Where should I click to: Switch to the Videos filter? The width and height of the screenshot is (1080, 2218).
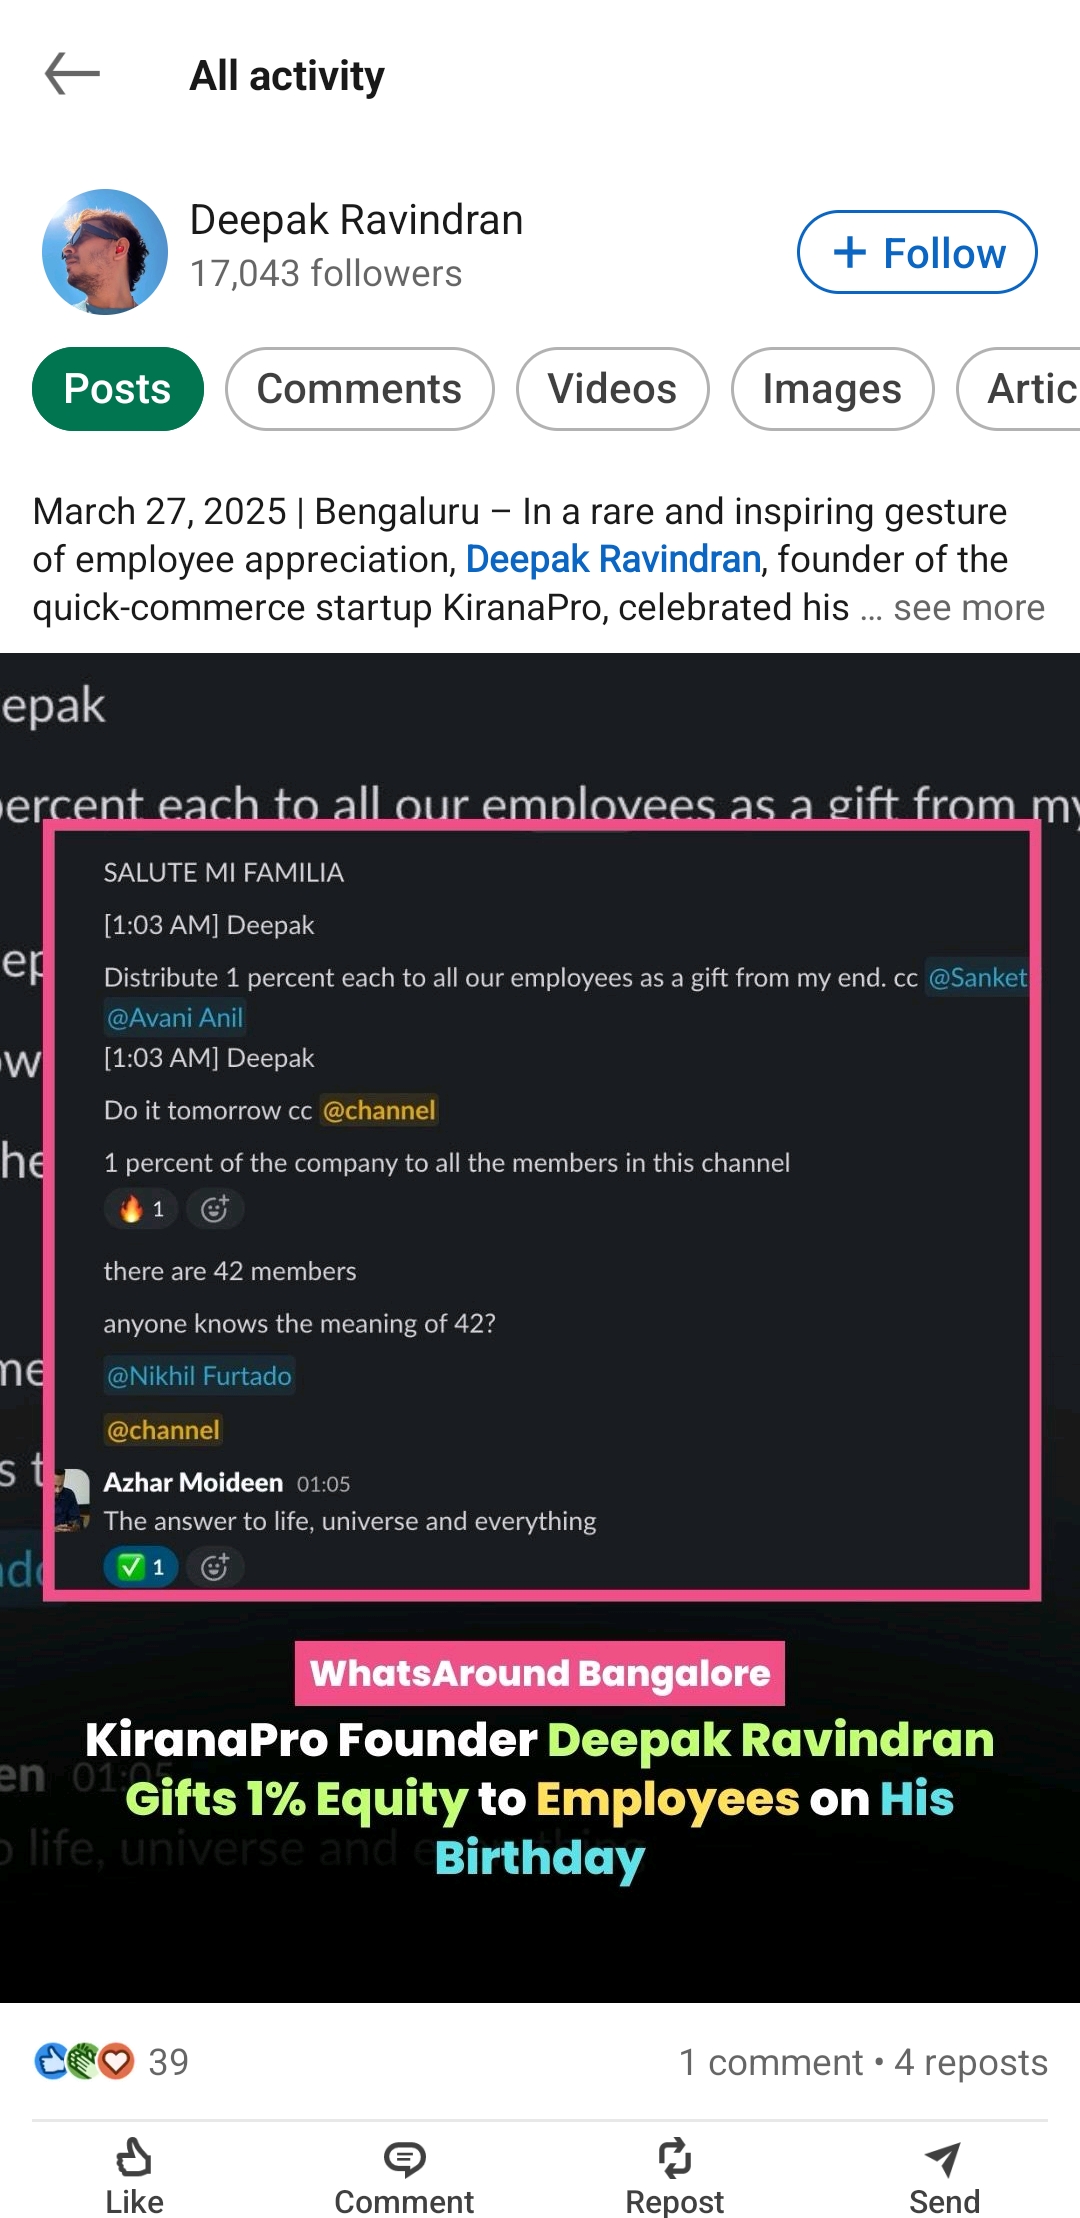pyautogui.click(x=613, y=389)
